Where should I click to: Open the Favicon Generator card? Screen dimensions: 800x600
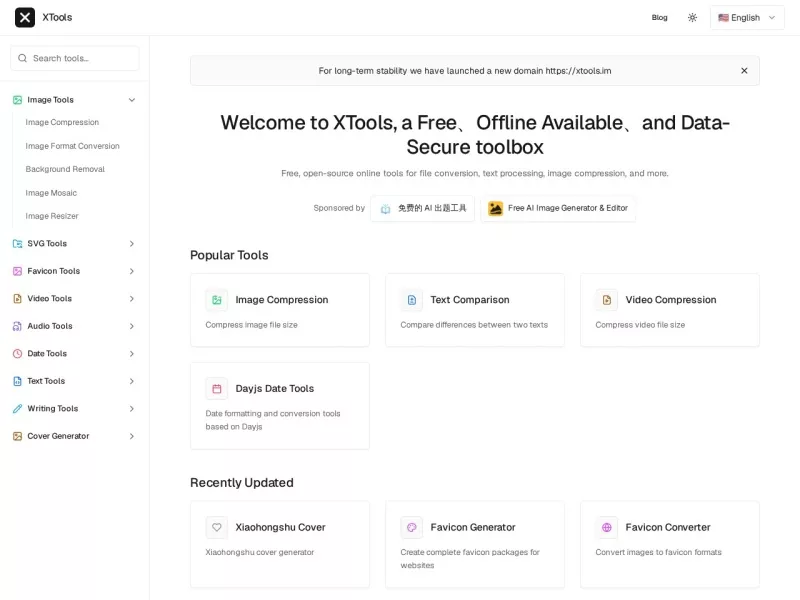pyautogui.click(x=474, y=544)
